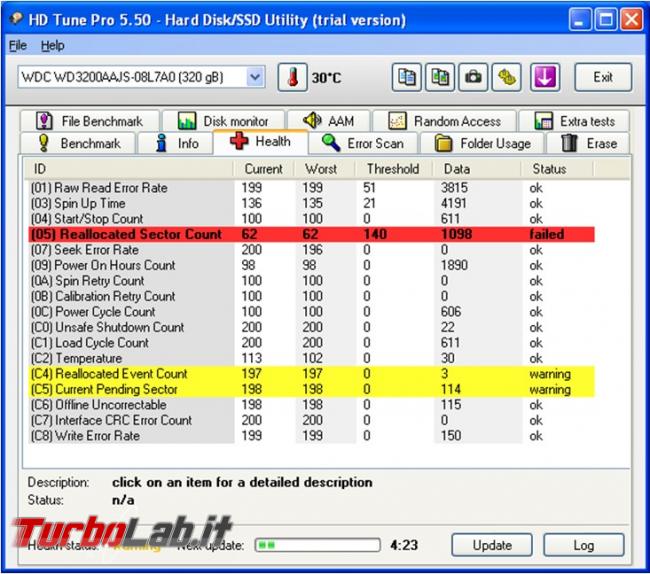Image resolution: width=650 pixels, height=574 pixels.
Task: Click the Data column header
Action: [476, 169]
